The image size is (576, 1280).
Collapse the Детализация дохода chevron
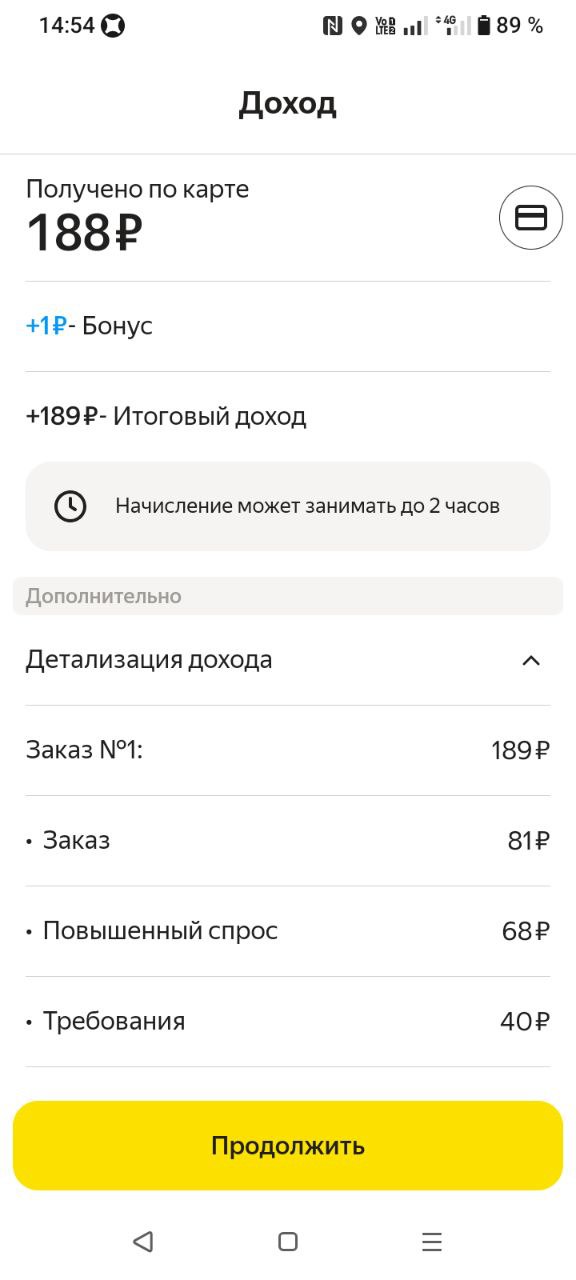(x=531, y=660)
